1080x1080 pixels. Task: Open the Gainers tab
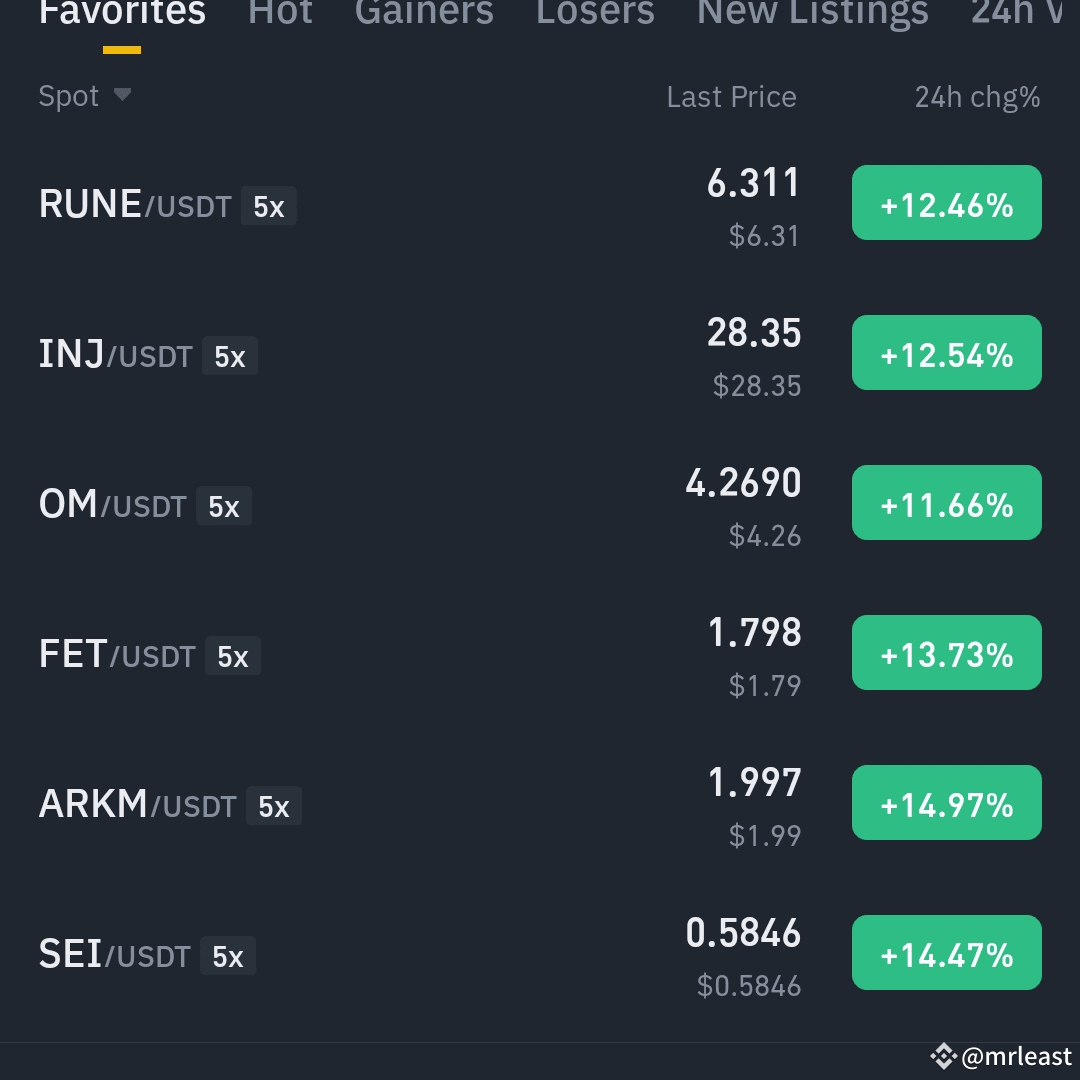click(x=423, y=13)
